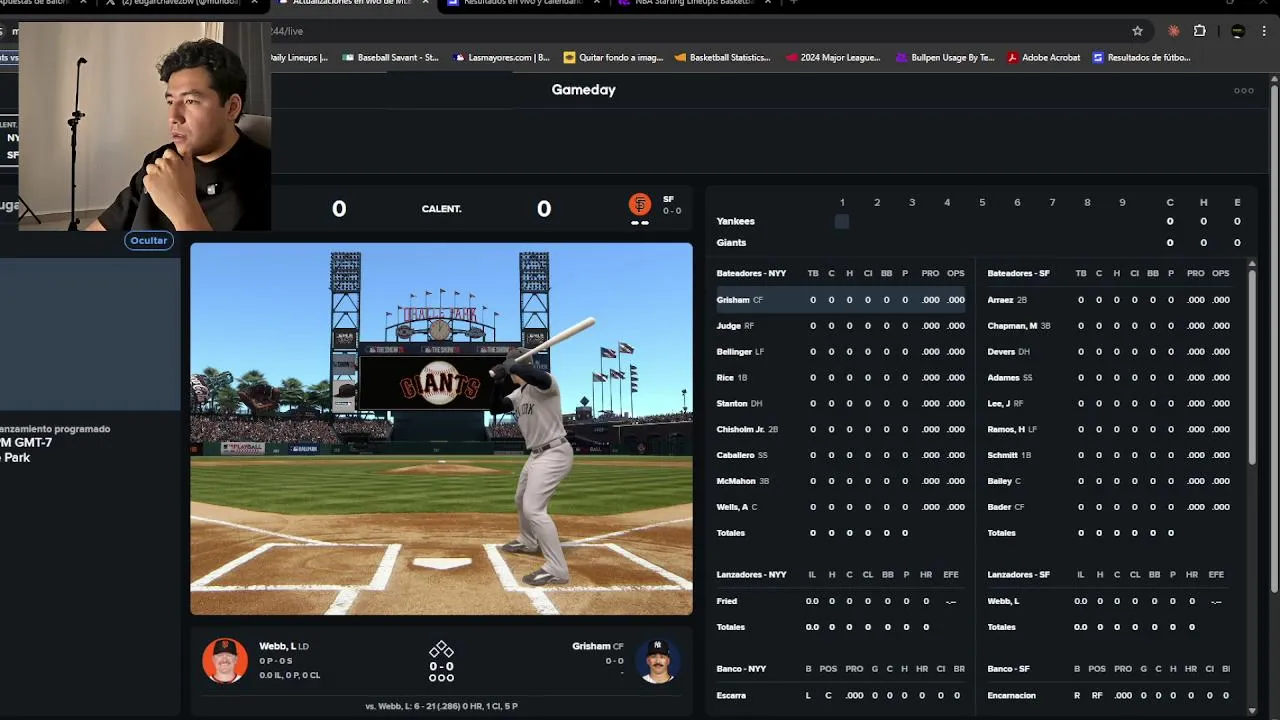Open a new browser tab

tap(794, 3)
